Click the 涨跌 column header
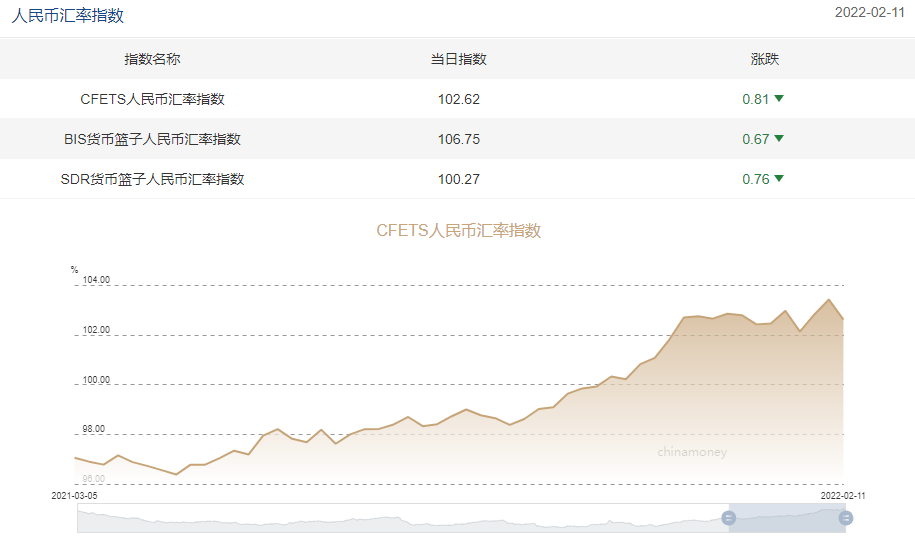915x548 pixels. (764, 59)
